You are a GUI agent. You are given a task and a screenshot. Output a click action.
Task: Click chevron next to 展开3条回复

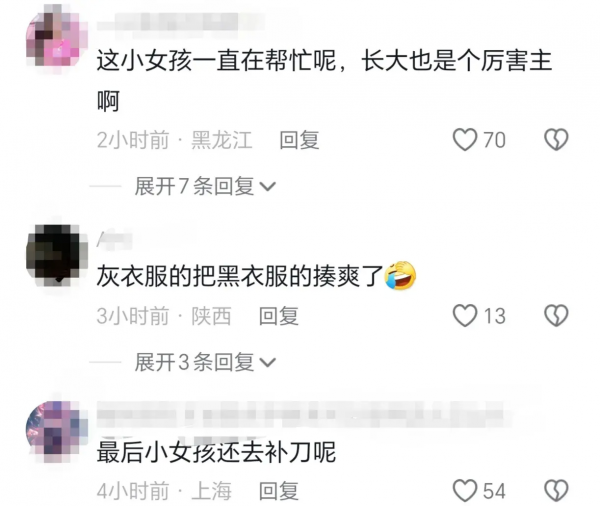click(x=267, y=362)
